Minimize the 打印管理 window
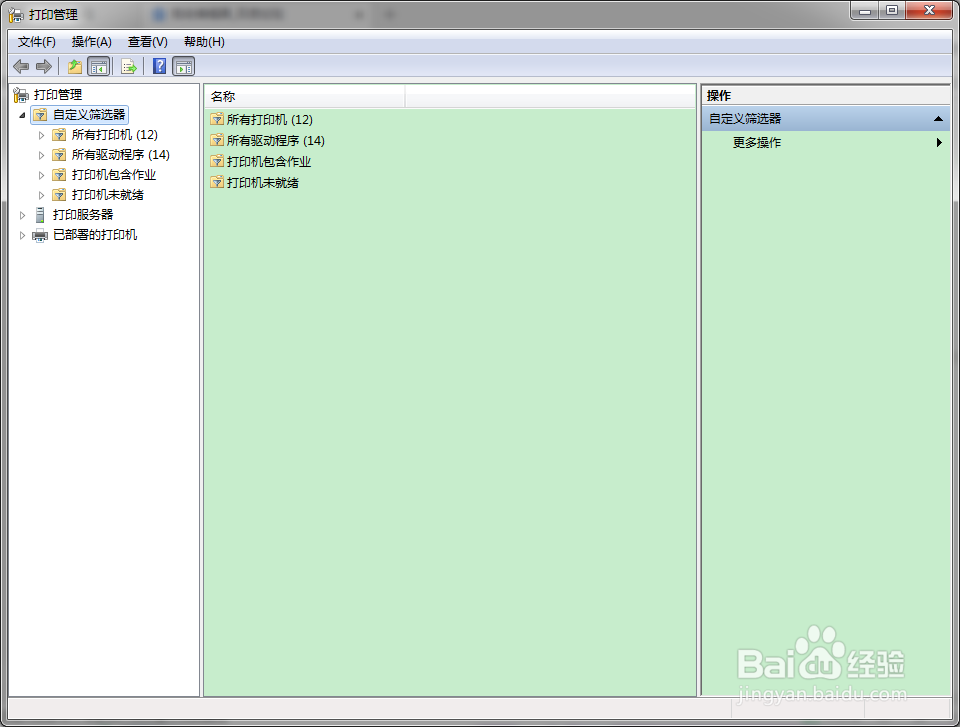This screenshot has height=727, width=960. tap(865, 11)
